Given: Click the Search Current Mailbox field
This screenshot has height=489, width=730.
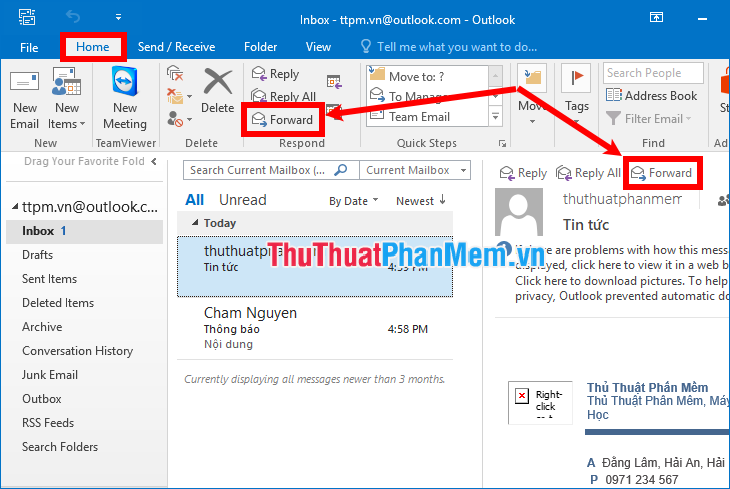Looking at the screenshot, I should point(271,170).
